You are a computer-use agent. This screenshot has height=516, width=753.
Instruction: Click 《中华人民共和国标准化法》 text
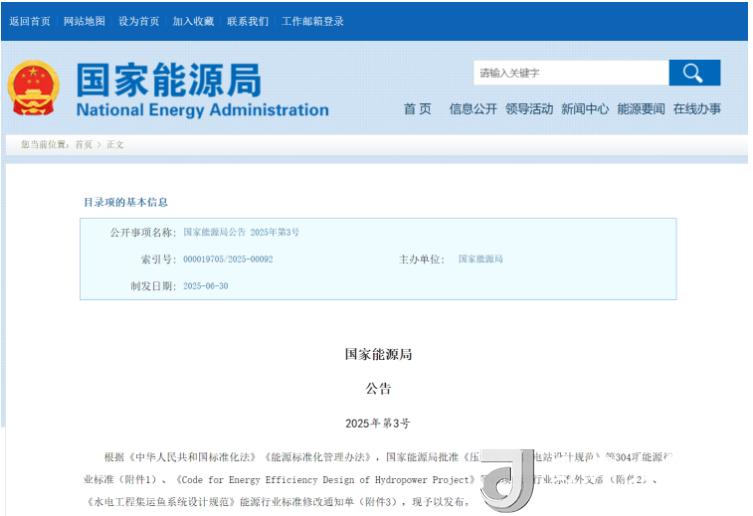tap(194, 457)
